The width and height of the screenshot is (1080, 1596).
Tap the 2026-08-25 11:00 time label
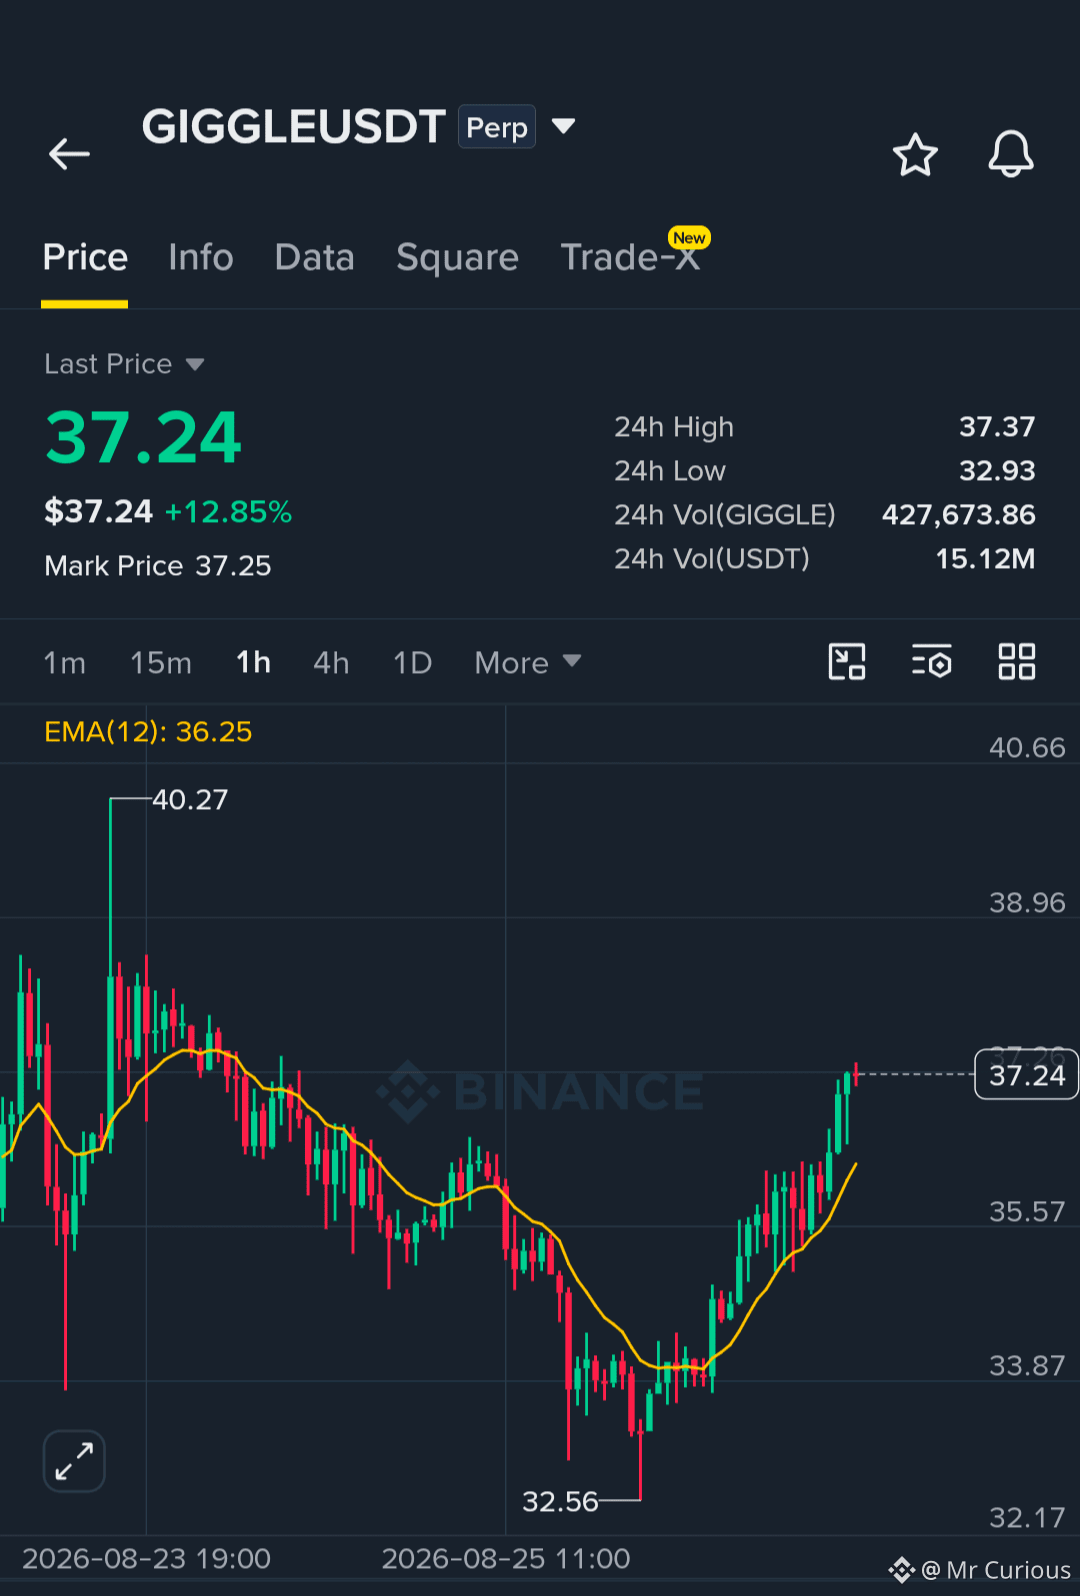(x=506, y=1559)
